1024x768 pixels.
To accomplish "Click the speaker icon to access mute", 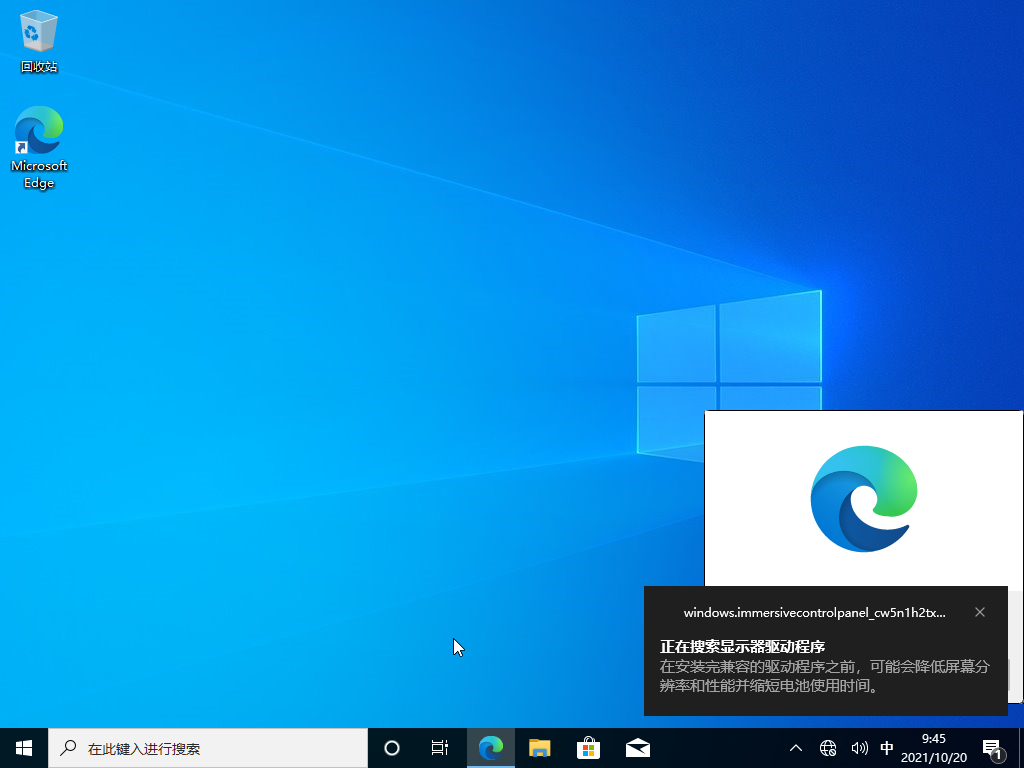I will coord(859,747).
